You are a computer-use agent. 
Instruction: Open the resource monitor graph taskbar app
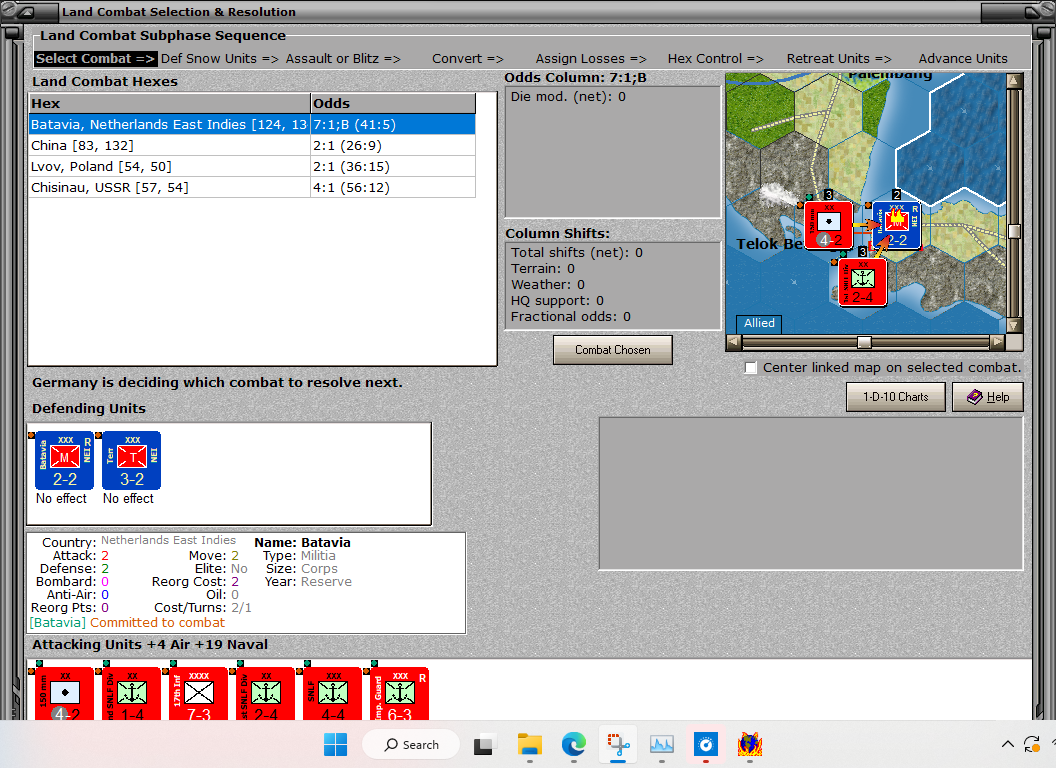click(x=661, y=744)
